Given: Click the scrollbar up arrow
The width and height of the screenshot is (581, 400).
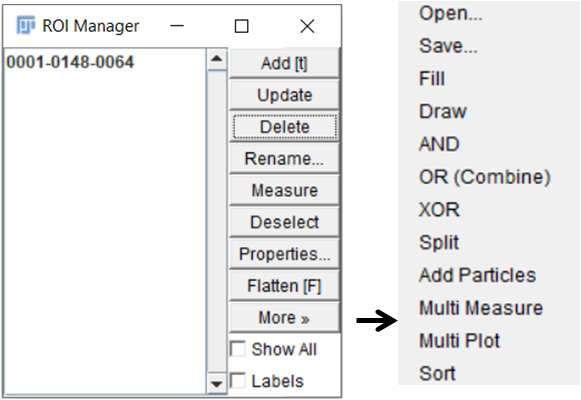Looking at the screenshot, I should coord(217,59).
